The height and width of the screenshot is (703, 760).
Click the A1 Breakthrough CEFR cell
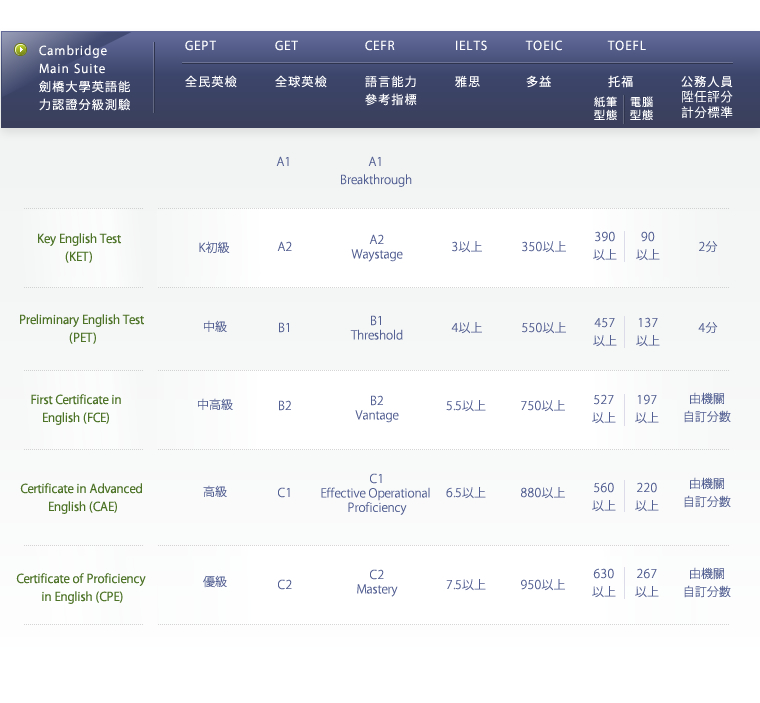coord(376,171)
